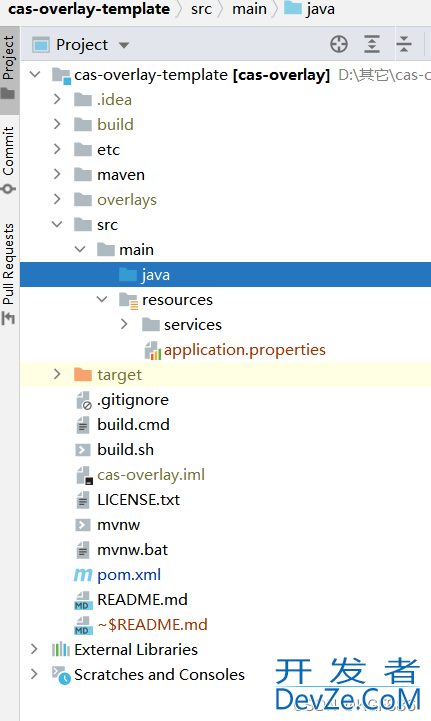This screenshot has height=721, width=431.
Task: Open the Project view dropdown arrow
Action: coord(124,45)
